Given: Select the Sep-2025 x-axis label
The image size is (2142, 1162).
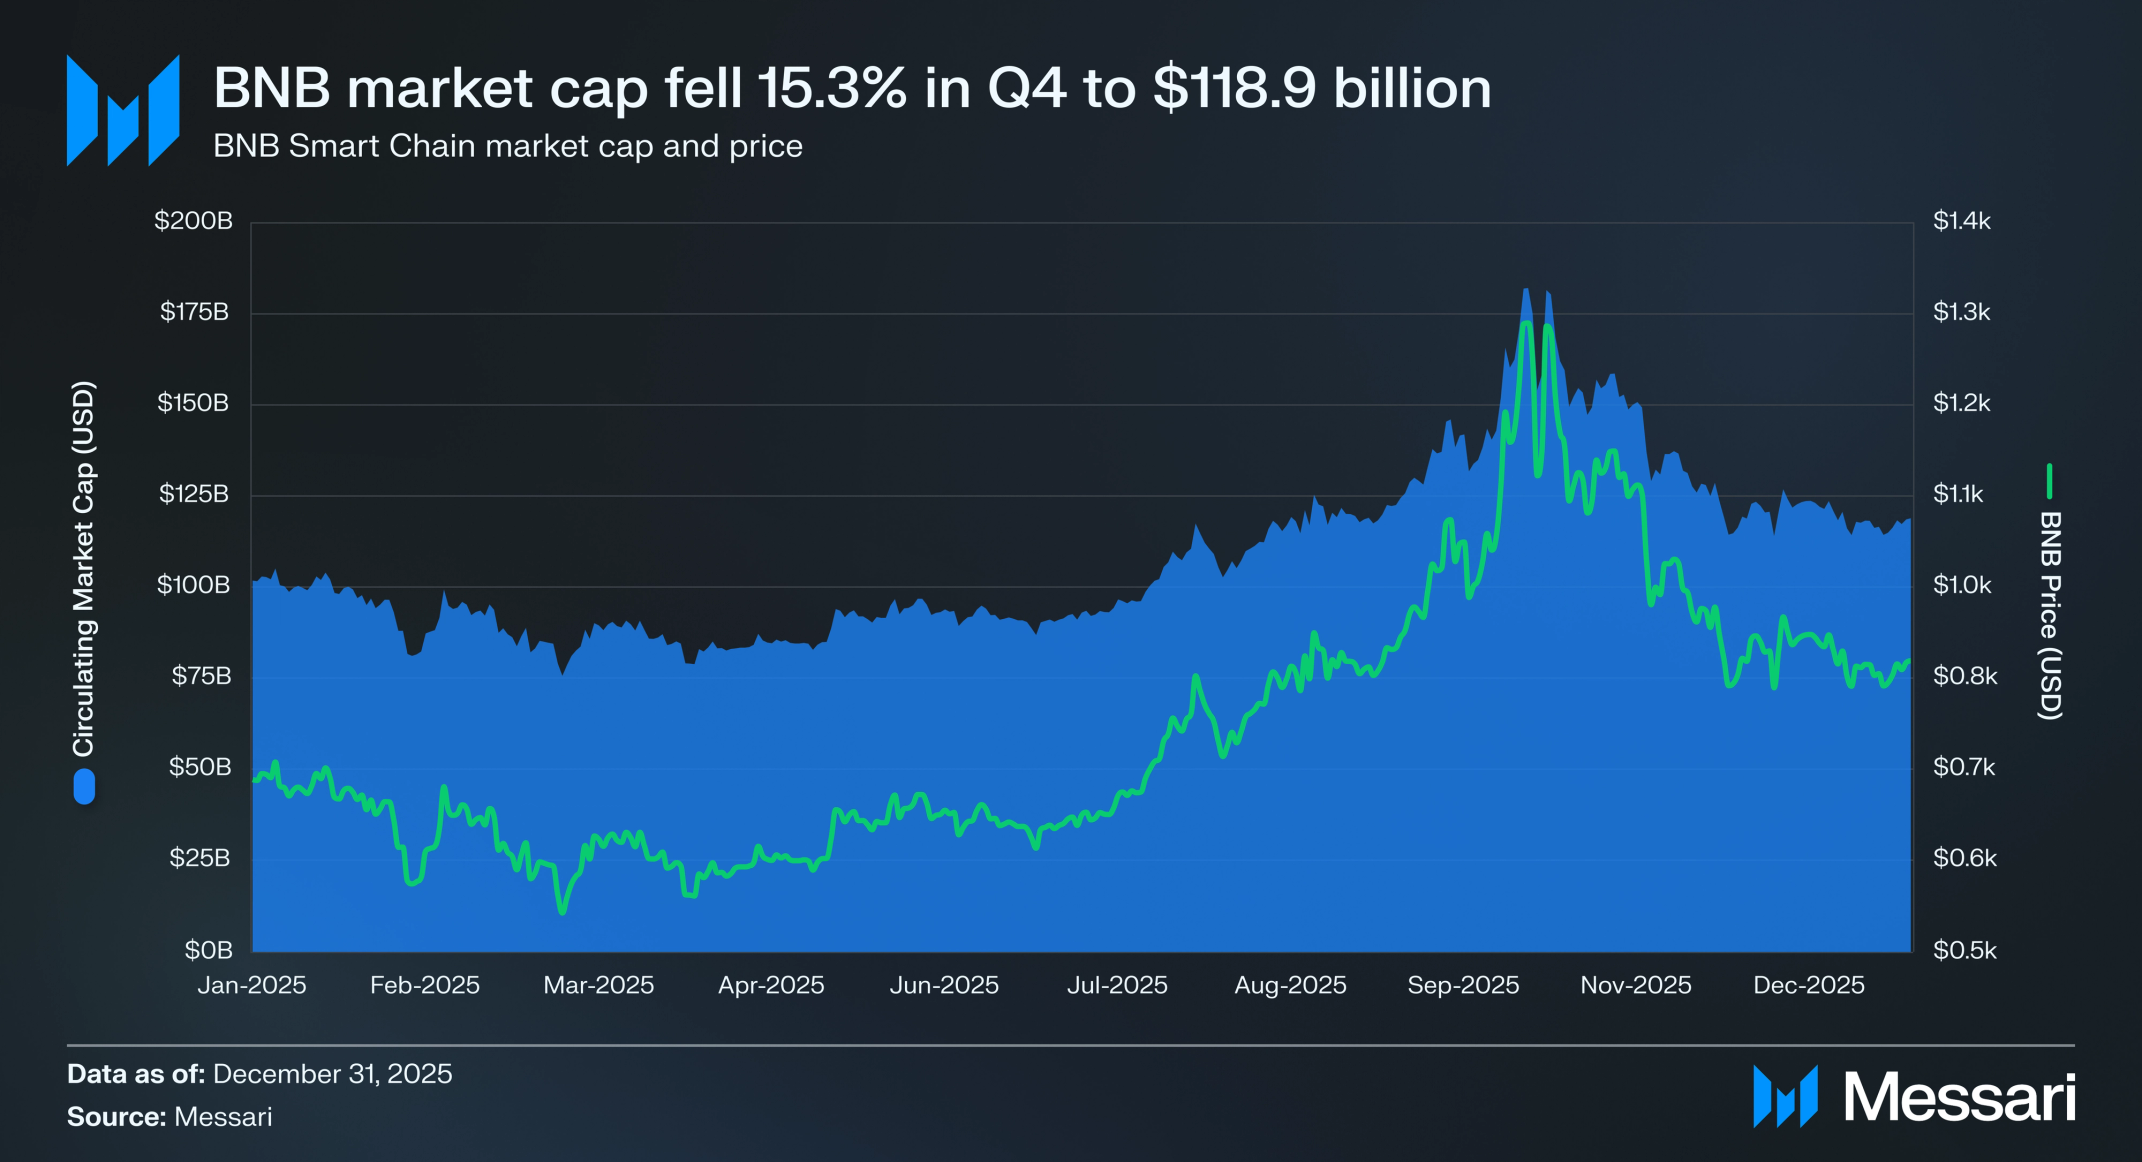Looking at the screenshot, I should point(1463,985).
